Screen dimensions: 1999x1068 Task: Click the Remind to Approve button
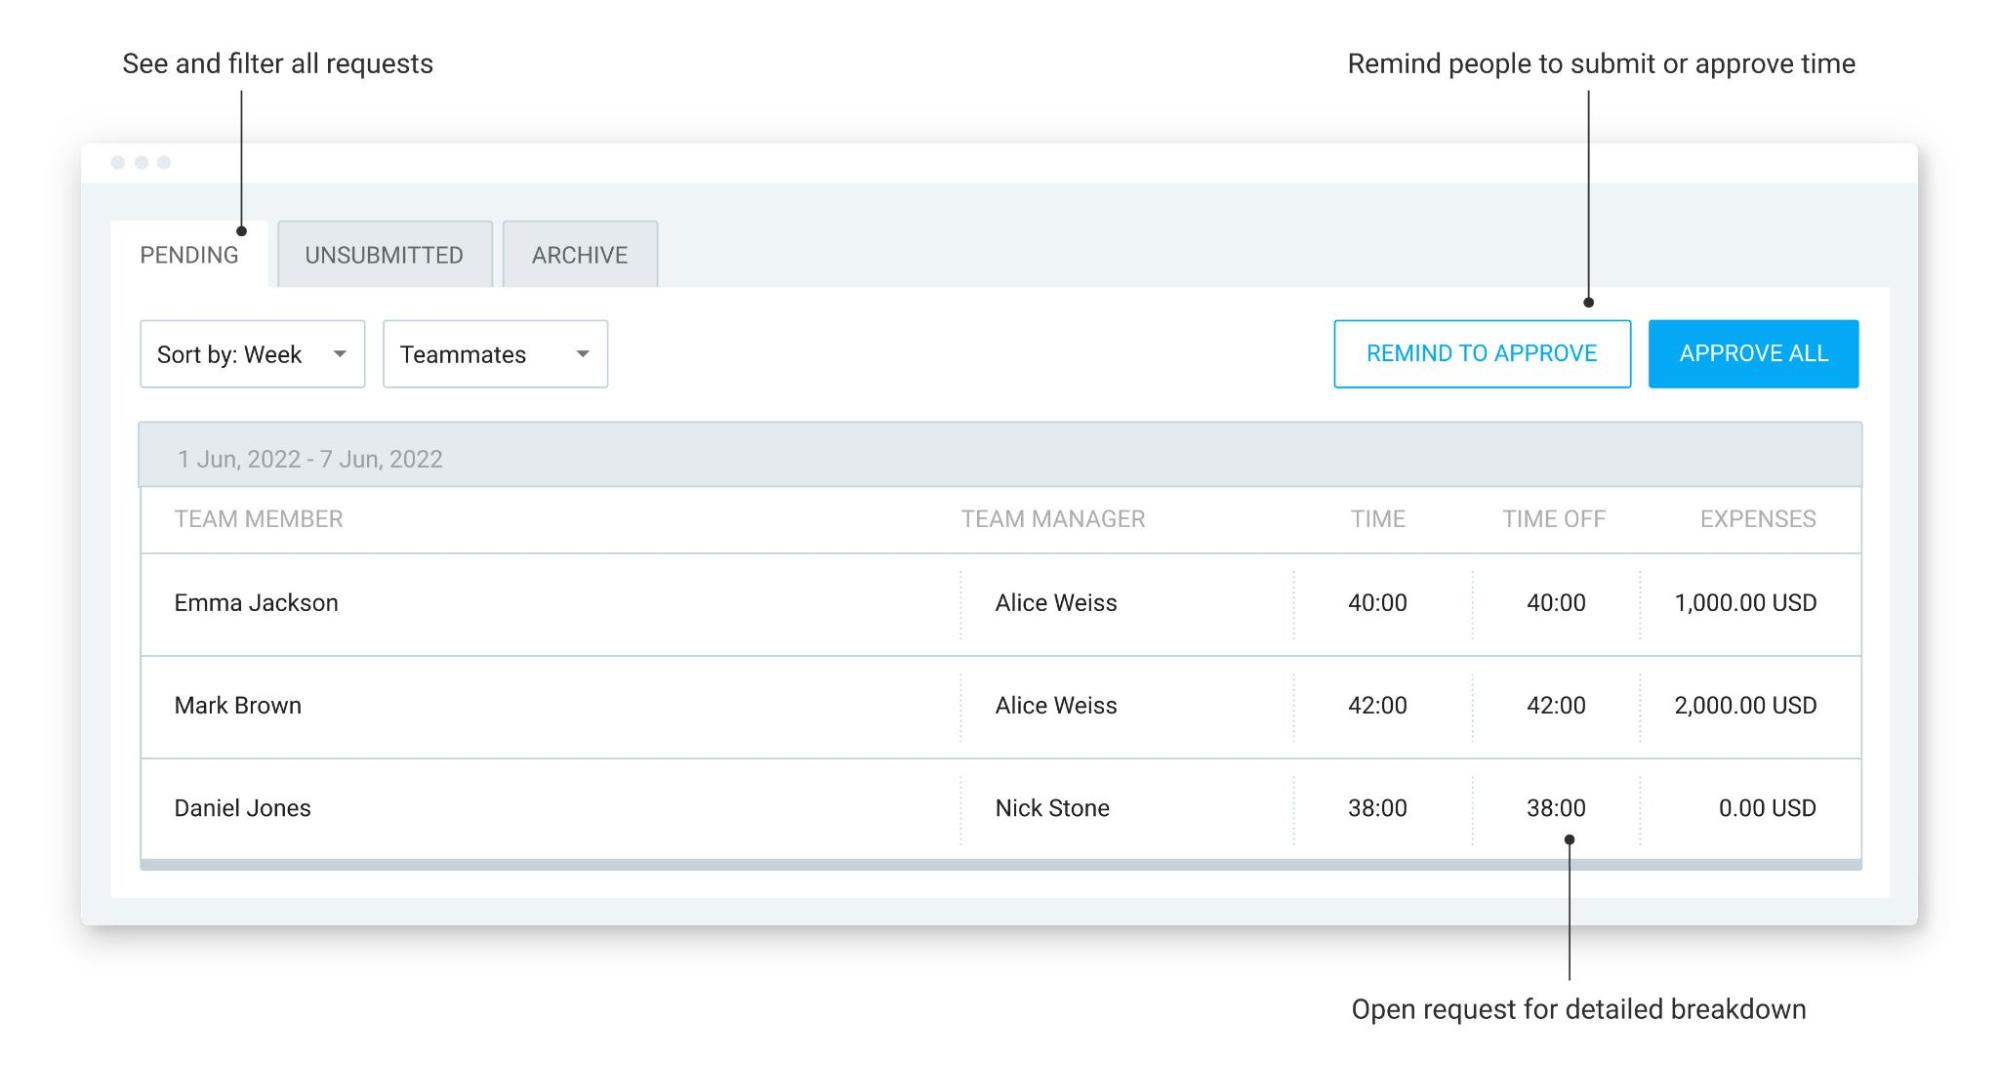coord(1482,354)
